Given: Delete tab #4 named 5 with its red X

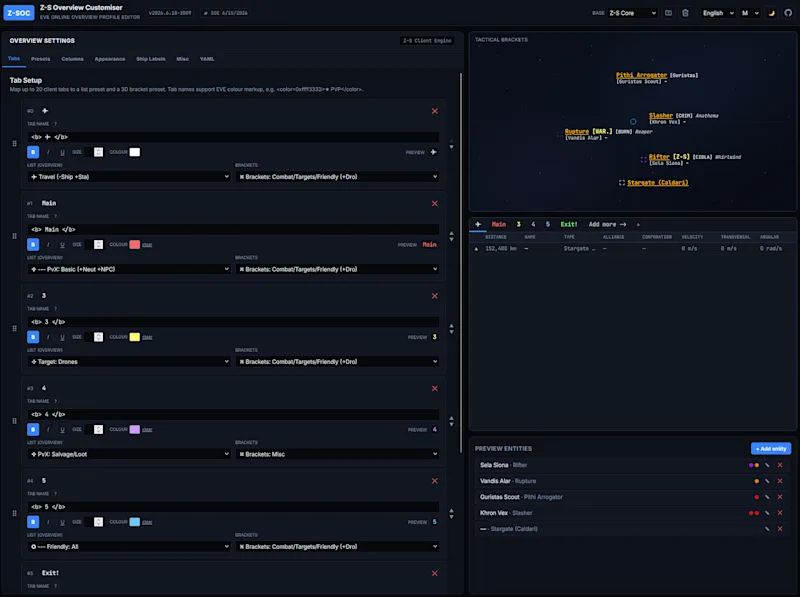Looking at the screenshot, I should 435,481.
